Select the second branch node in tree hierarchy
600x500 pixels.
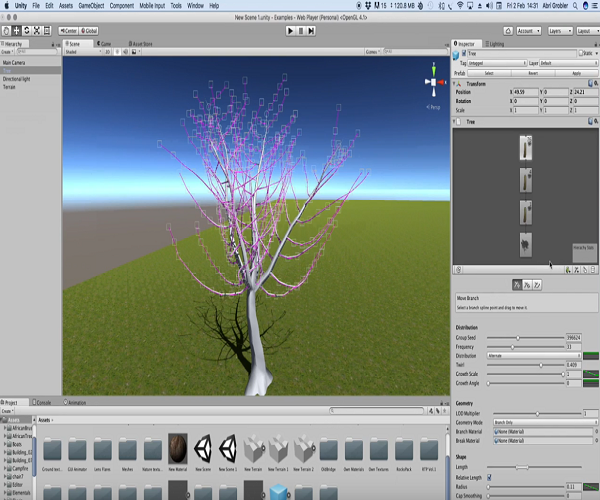(x=526, y=180)
